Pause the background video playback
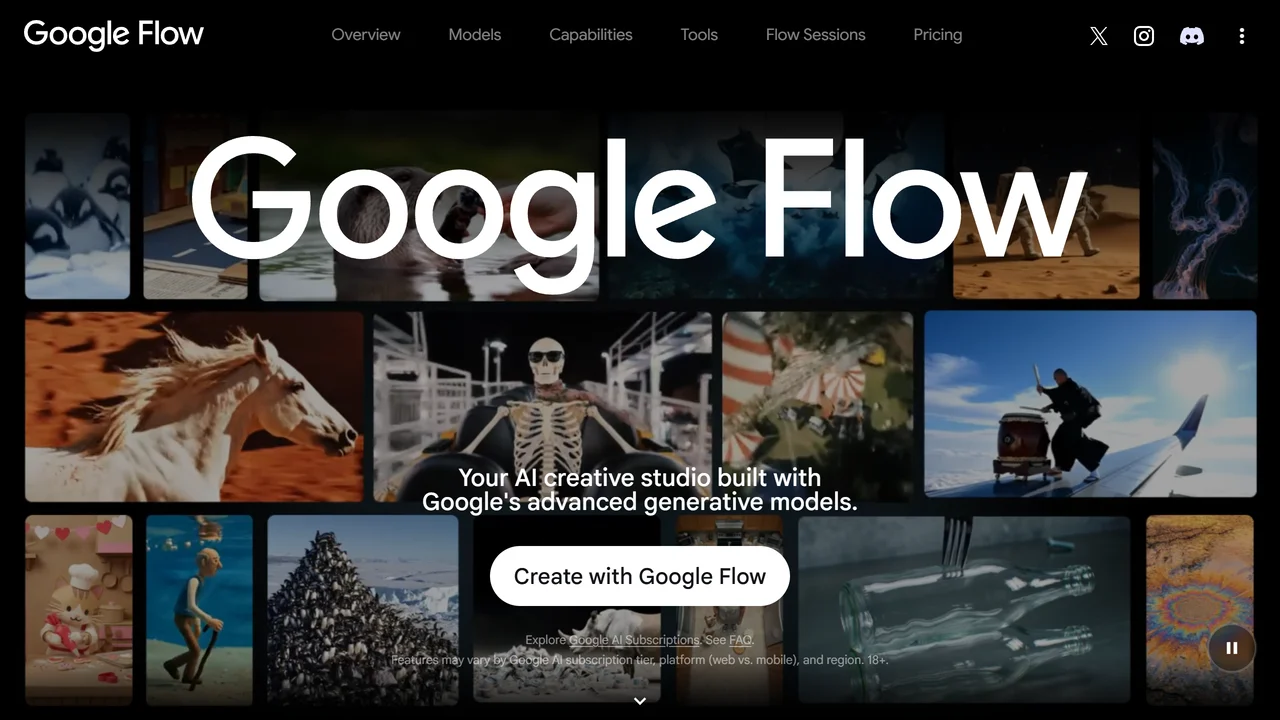Screen dimensions: 1280x720 click(x=1232, y=648)
